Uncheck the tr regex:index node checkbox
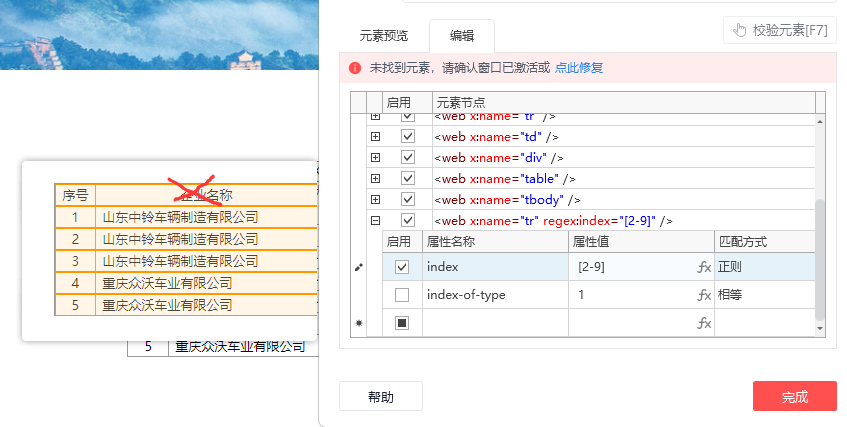Image resolution: width=847 pixels, height=427 pixels. tap(408, 220)
